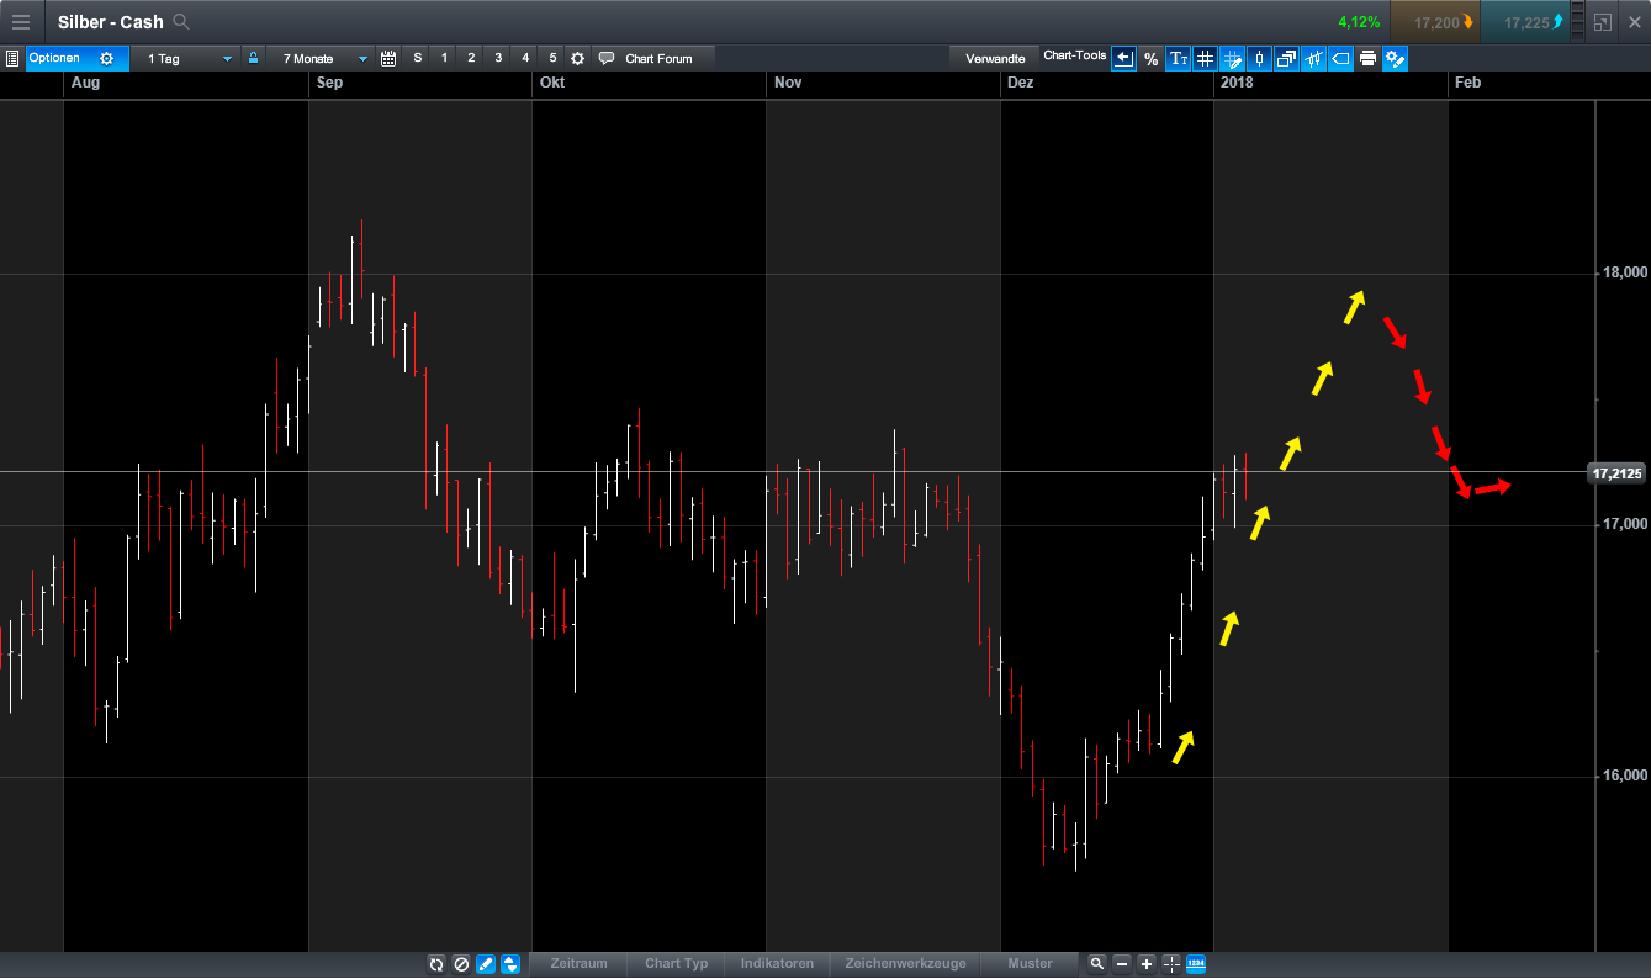The height and width of the screenshot is (978, 1651).
Task: Click the chart settings pencil-gear icon
Action: click(x=1394, y=58)
